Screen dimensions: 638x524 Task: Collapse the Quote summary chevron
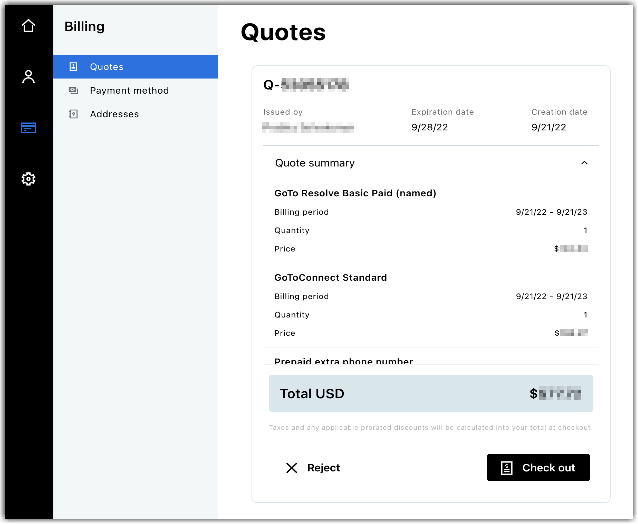584,163
